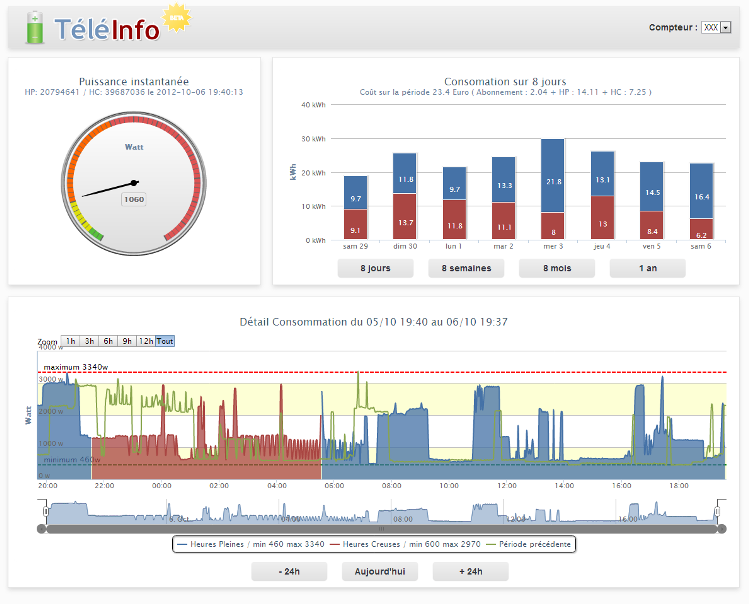Show consumption over 8 mois

tap(556, 268)
